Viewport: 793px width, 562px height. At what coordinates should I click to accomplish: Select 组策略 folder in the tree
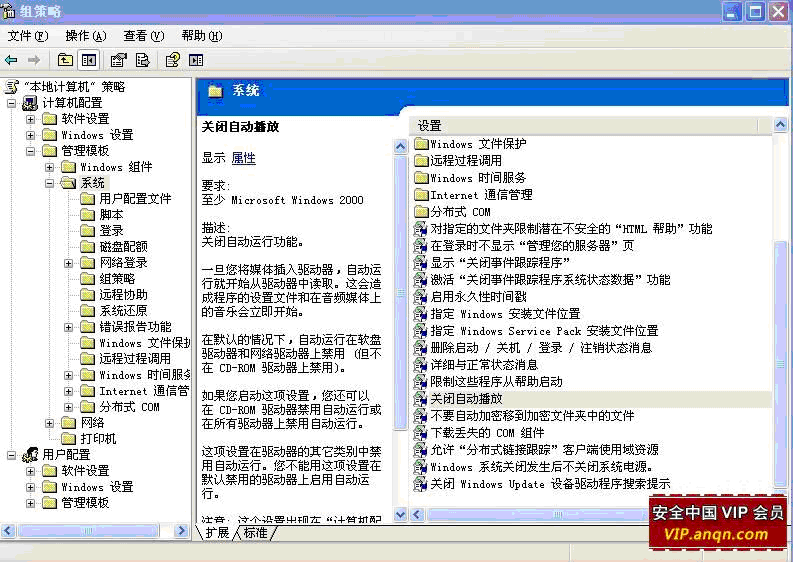(x=117, y=279)
